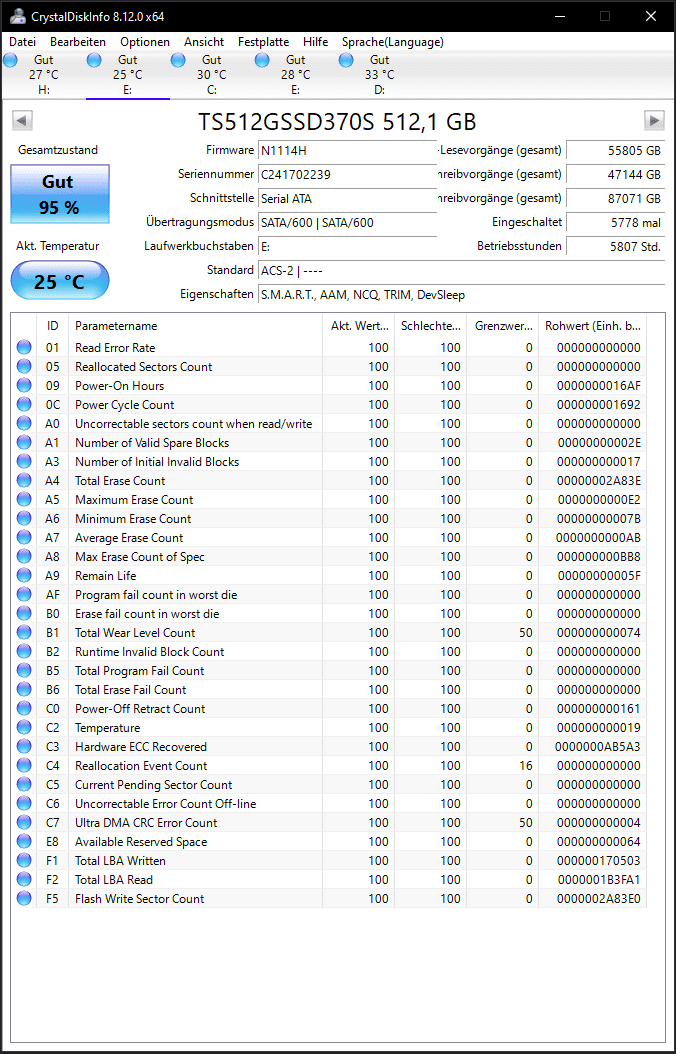Select disk C: tab at 30 °C
Viewport: 676px width, 1054px height.
[212, 75]
